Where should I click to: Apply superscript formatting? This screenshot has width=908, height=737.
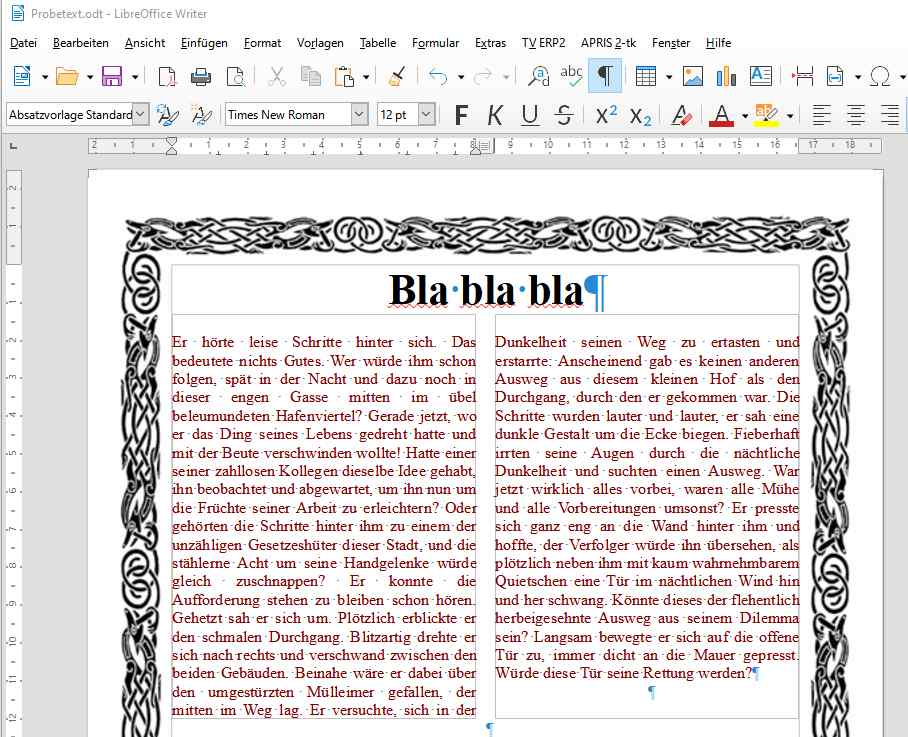[x=606, y=115]
